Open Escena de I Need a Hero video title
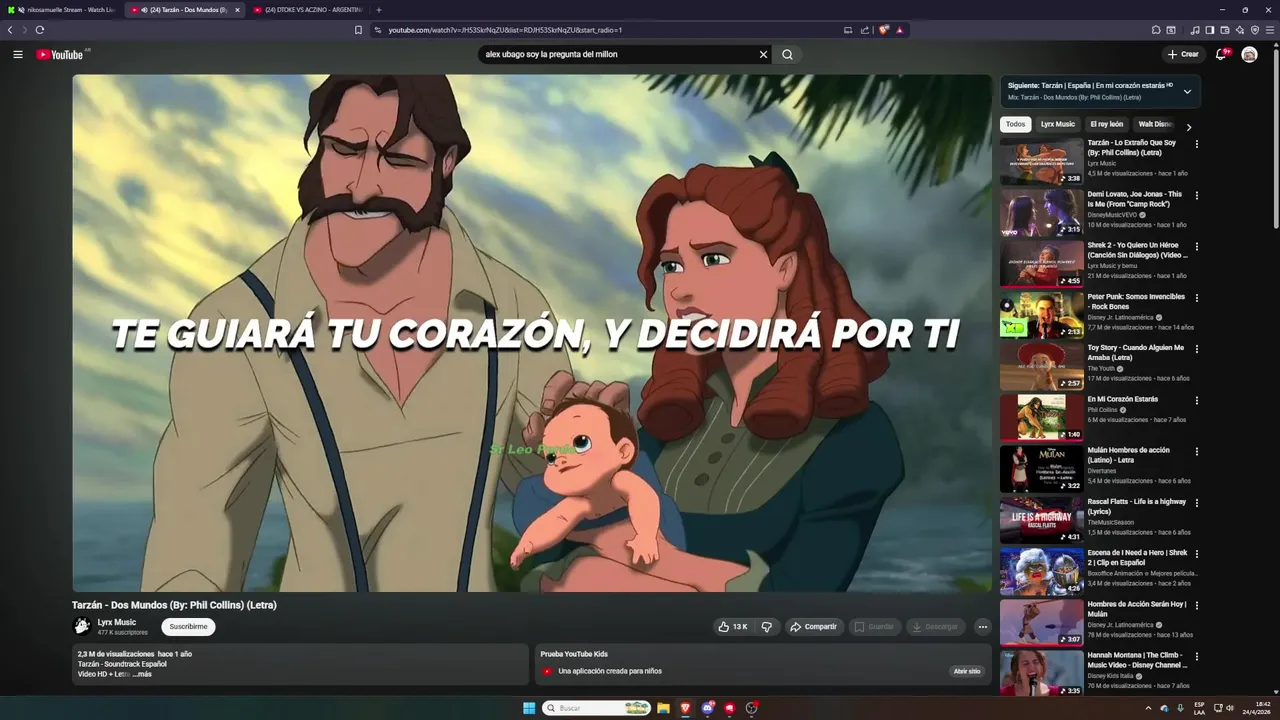1280x720 pixels. tap(1138, 557)
